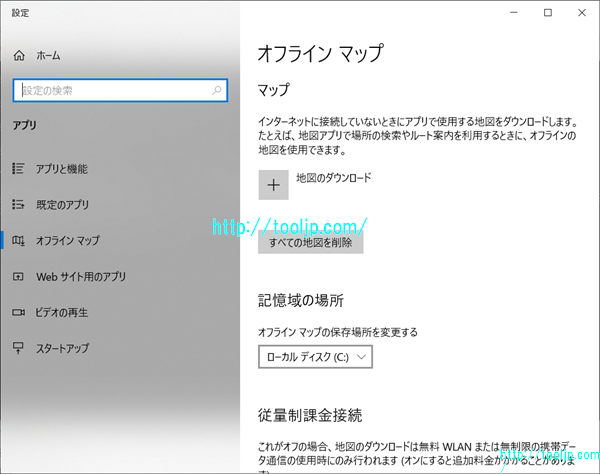Click the Web サイト用のアプリ icon

pos(18,276)
